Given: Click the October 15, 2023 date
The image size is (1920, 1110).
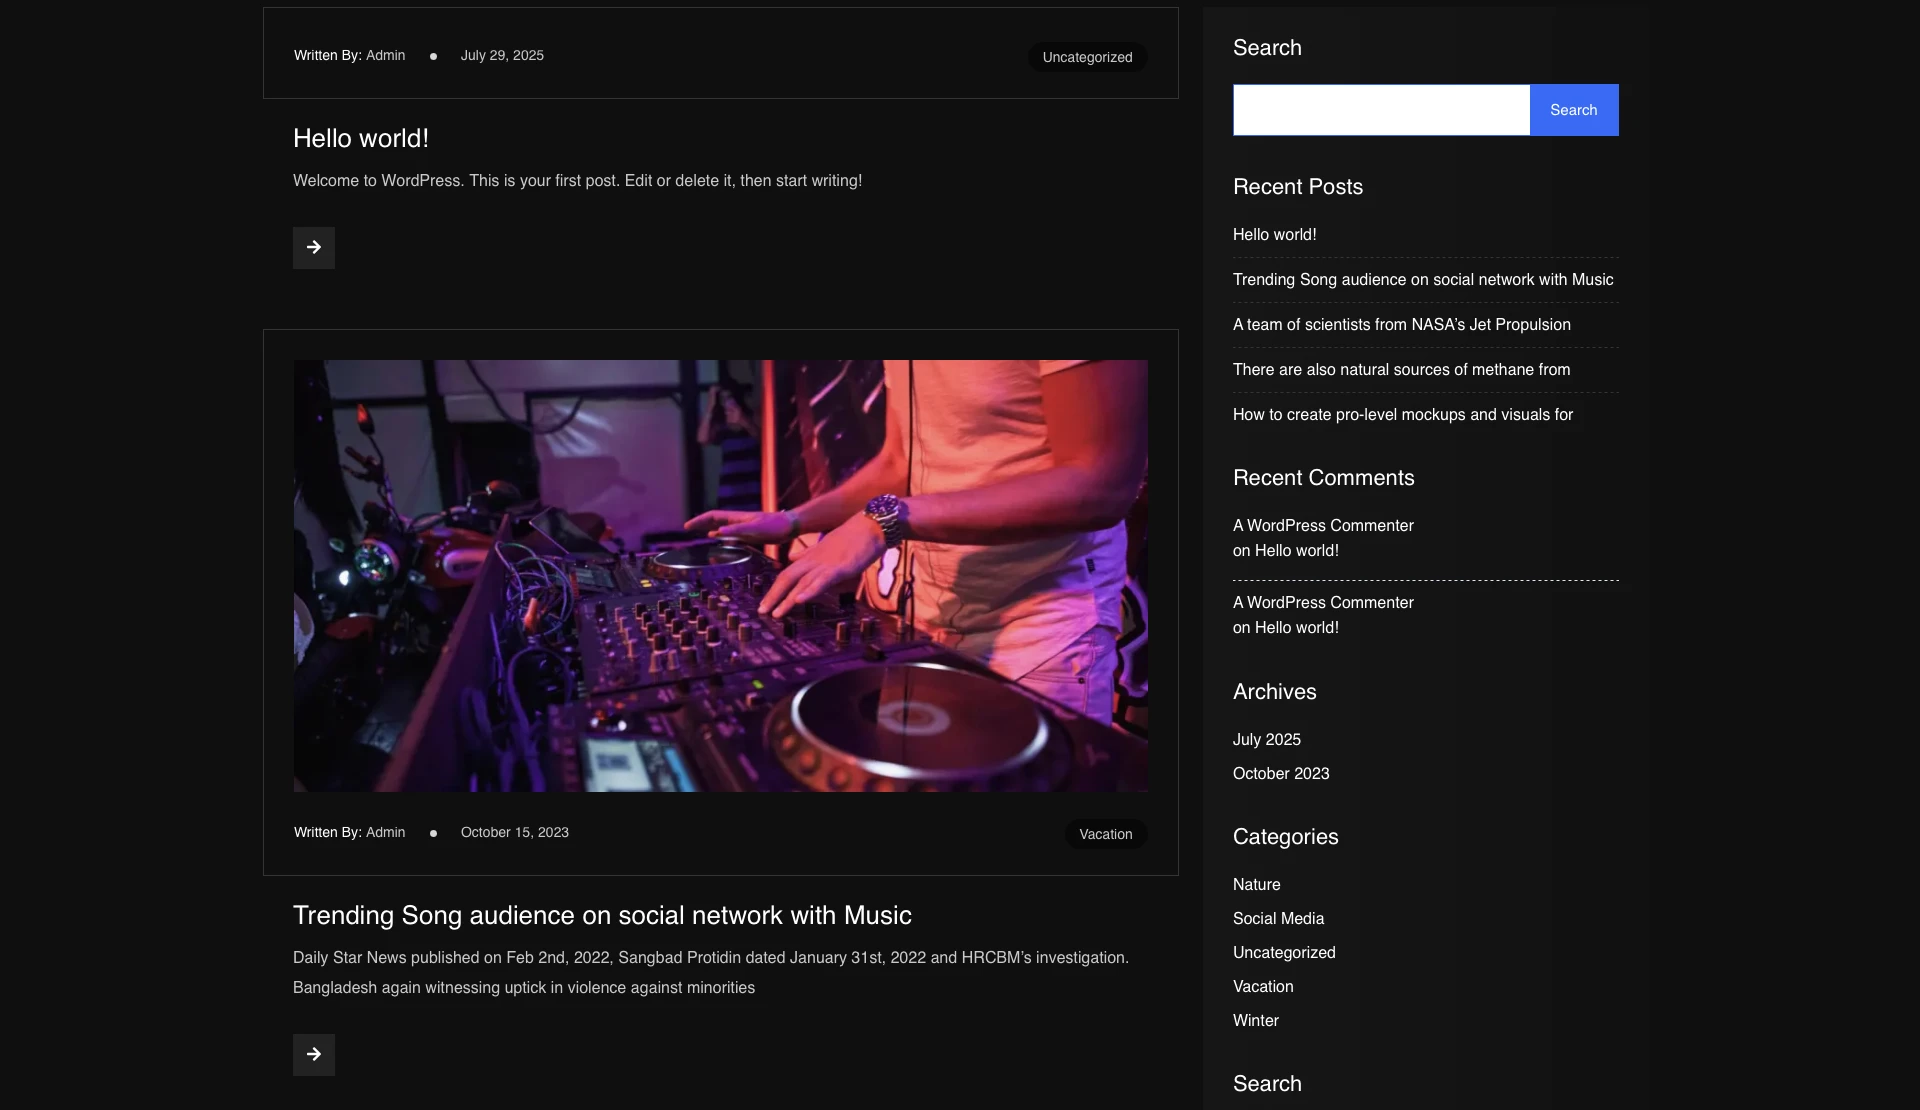Looking at the screenshot, I should [514, 832].
